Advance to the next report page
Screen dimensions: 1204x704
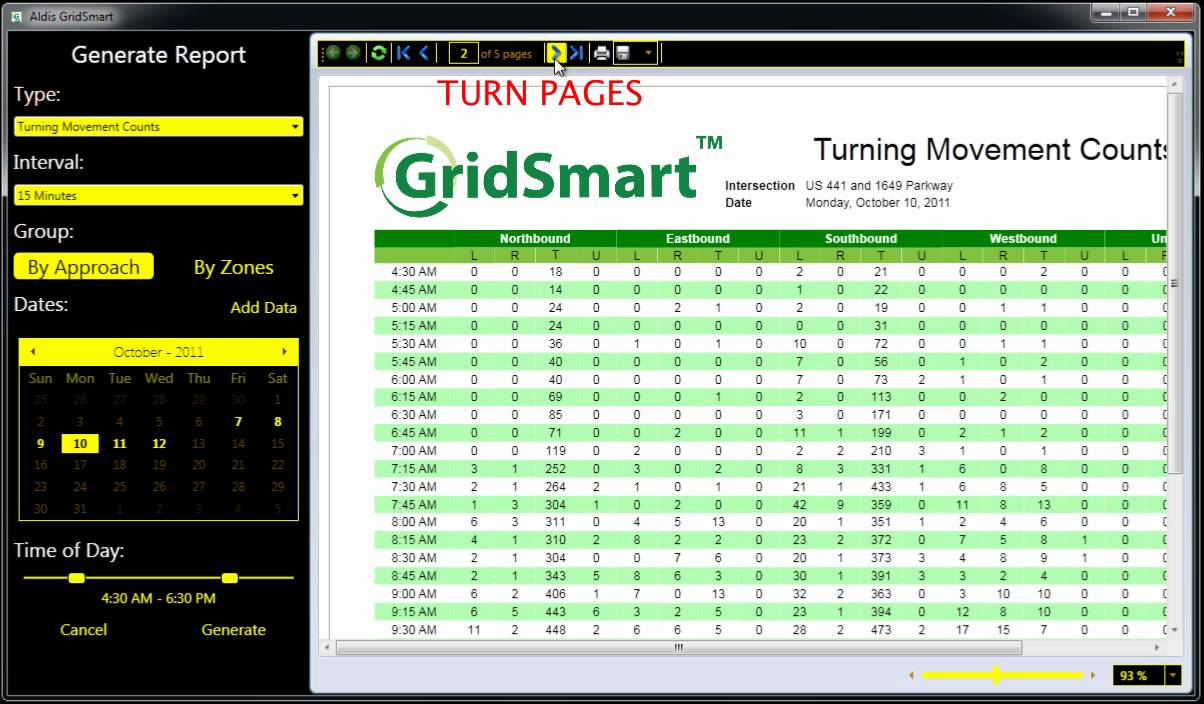click(557, 53)
